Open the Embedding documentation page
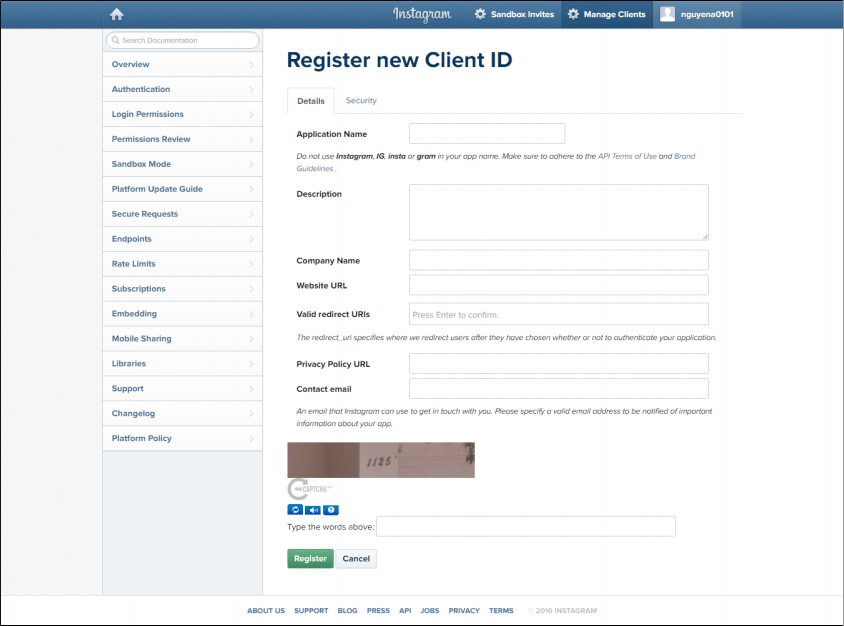The image size is (844, 626). click(x=182, y=314)
